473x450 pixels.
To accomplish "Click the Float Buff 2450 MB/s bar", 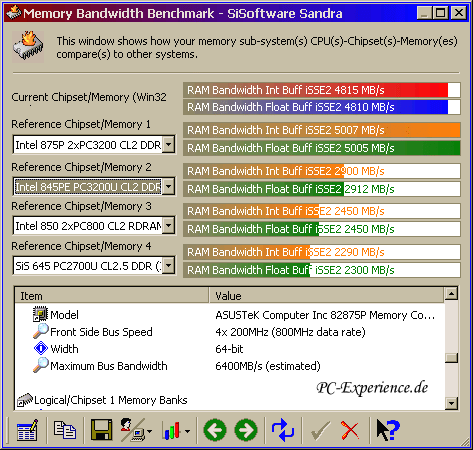I will [x=322, y=229].
